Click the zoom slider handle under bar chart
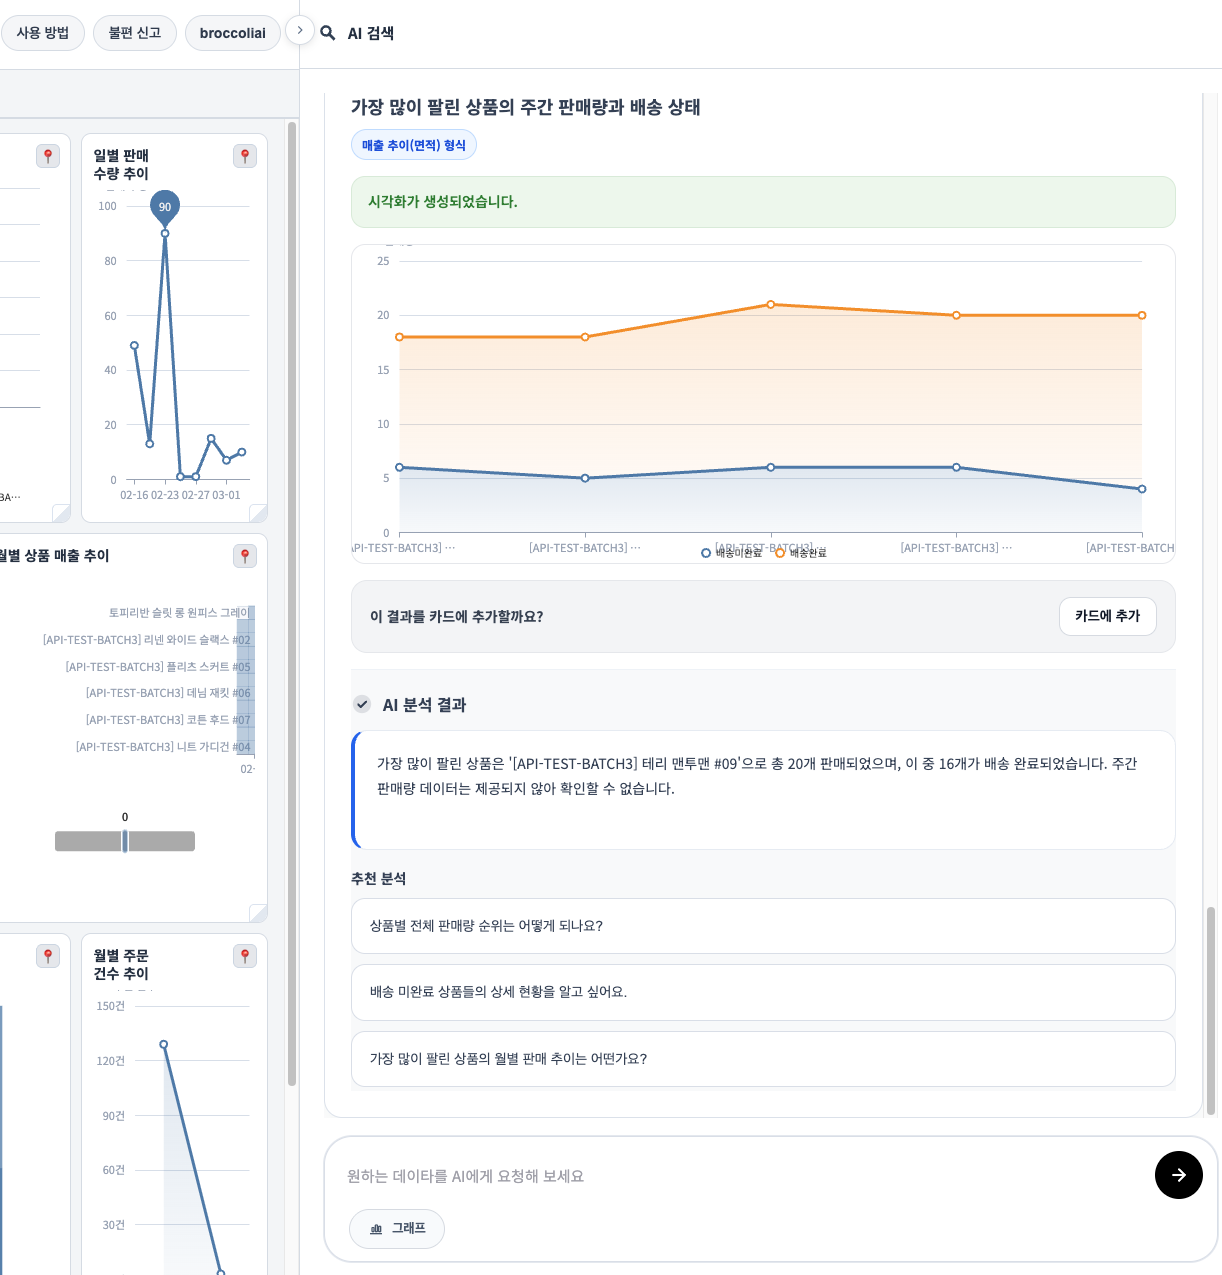Viewport: 1222px width, 1275px height. click(x=125, y=841)
